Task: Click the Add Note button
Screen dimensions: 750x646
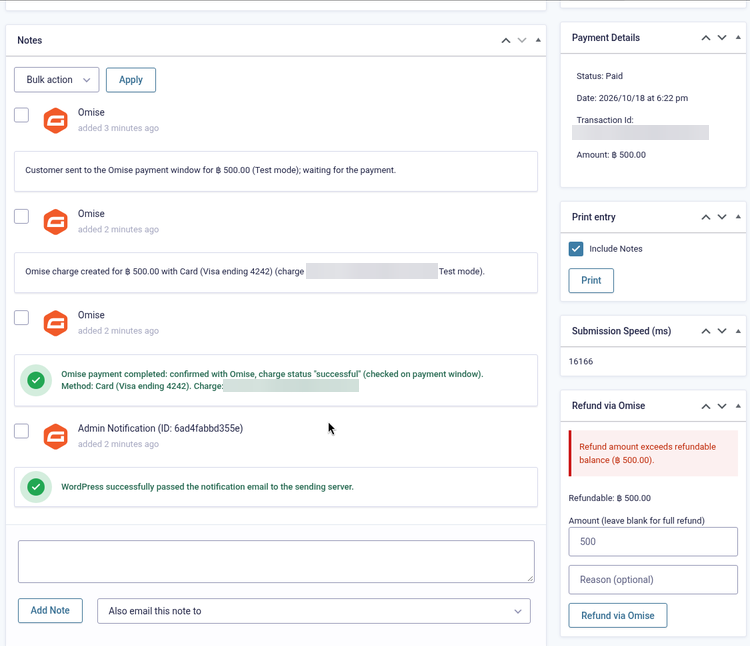Action: (50, 611)
